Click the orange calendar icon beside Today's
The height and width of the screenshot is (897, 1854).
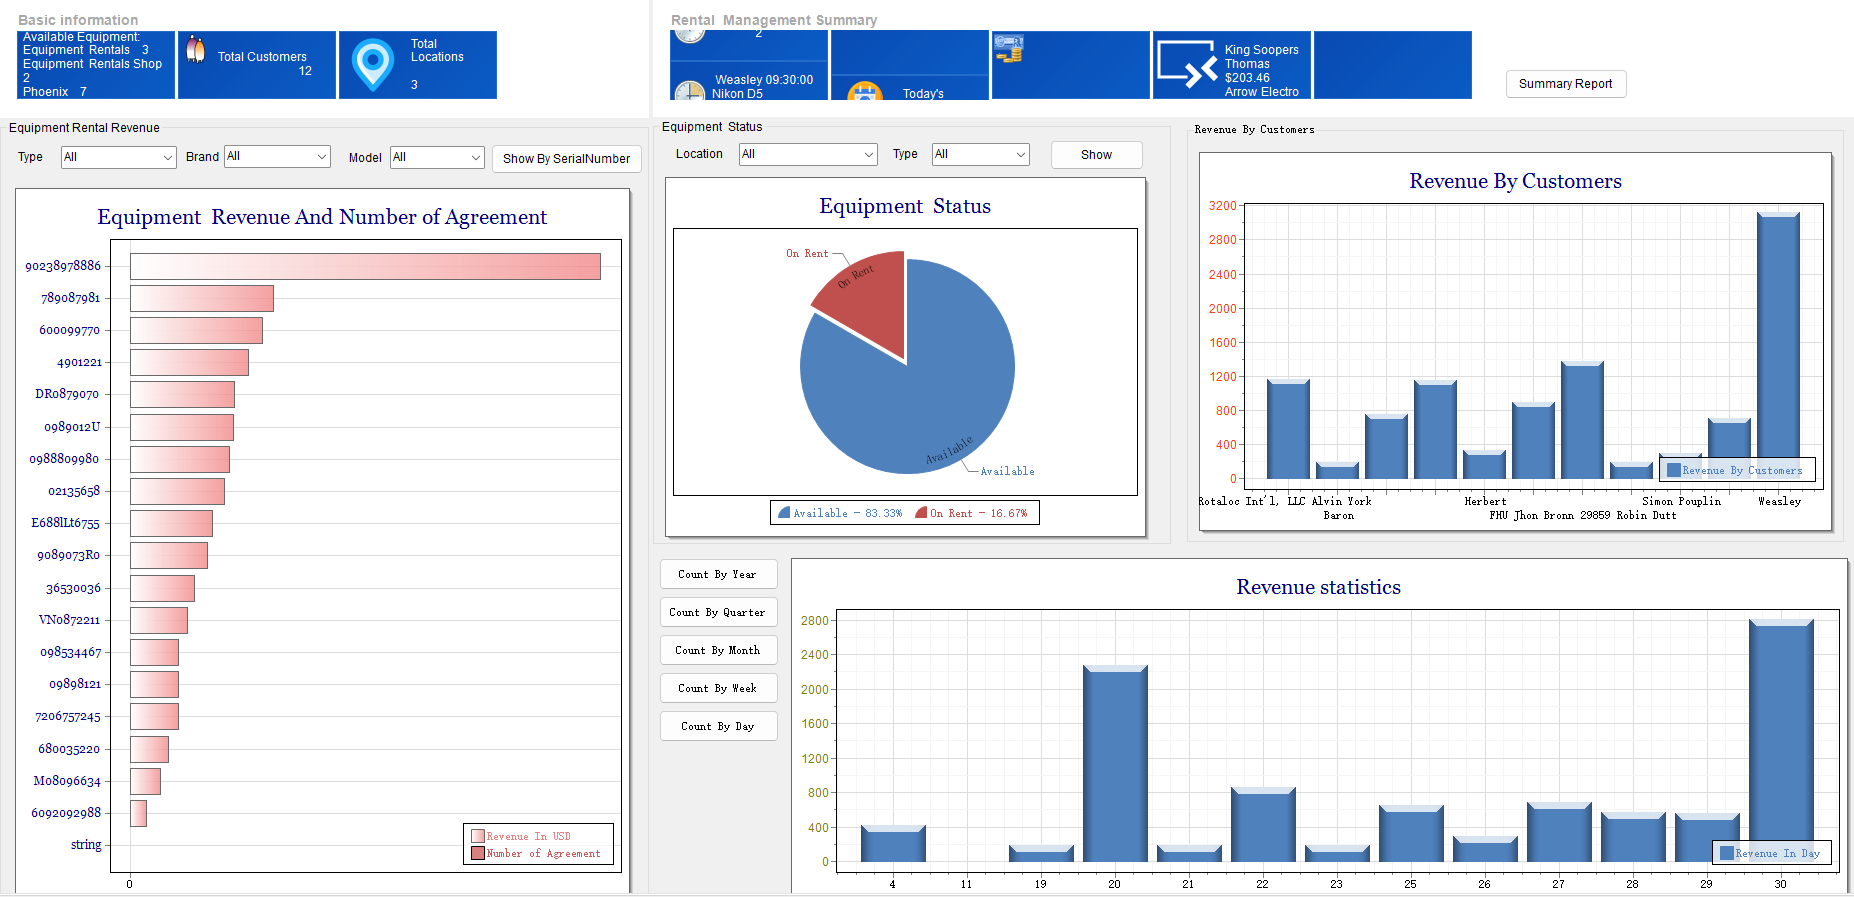coord(864,92)
